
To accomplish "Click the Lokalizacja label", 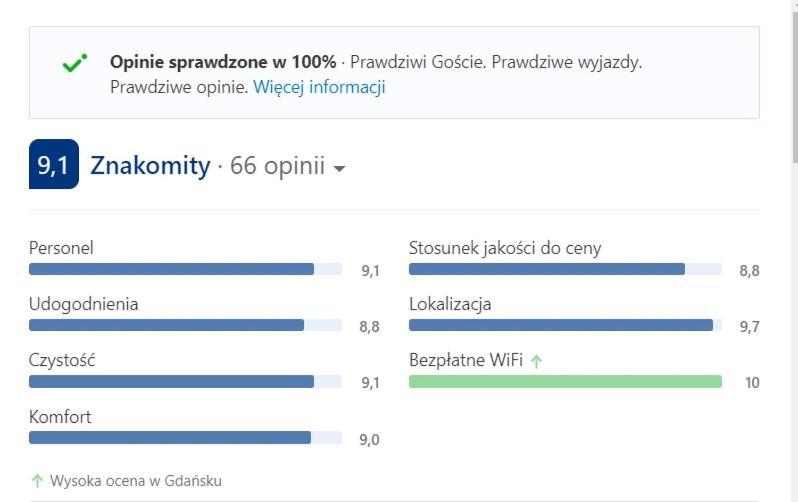I will point(450,304).
